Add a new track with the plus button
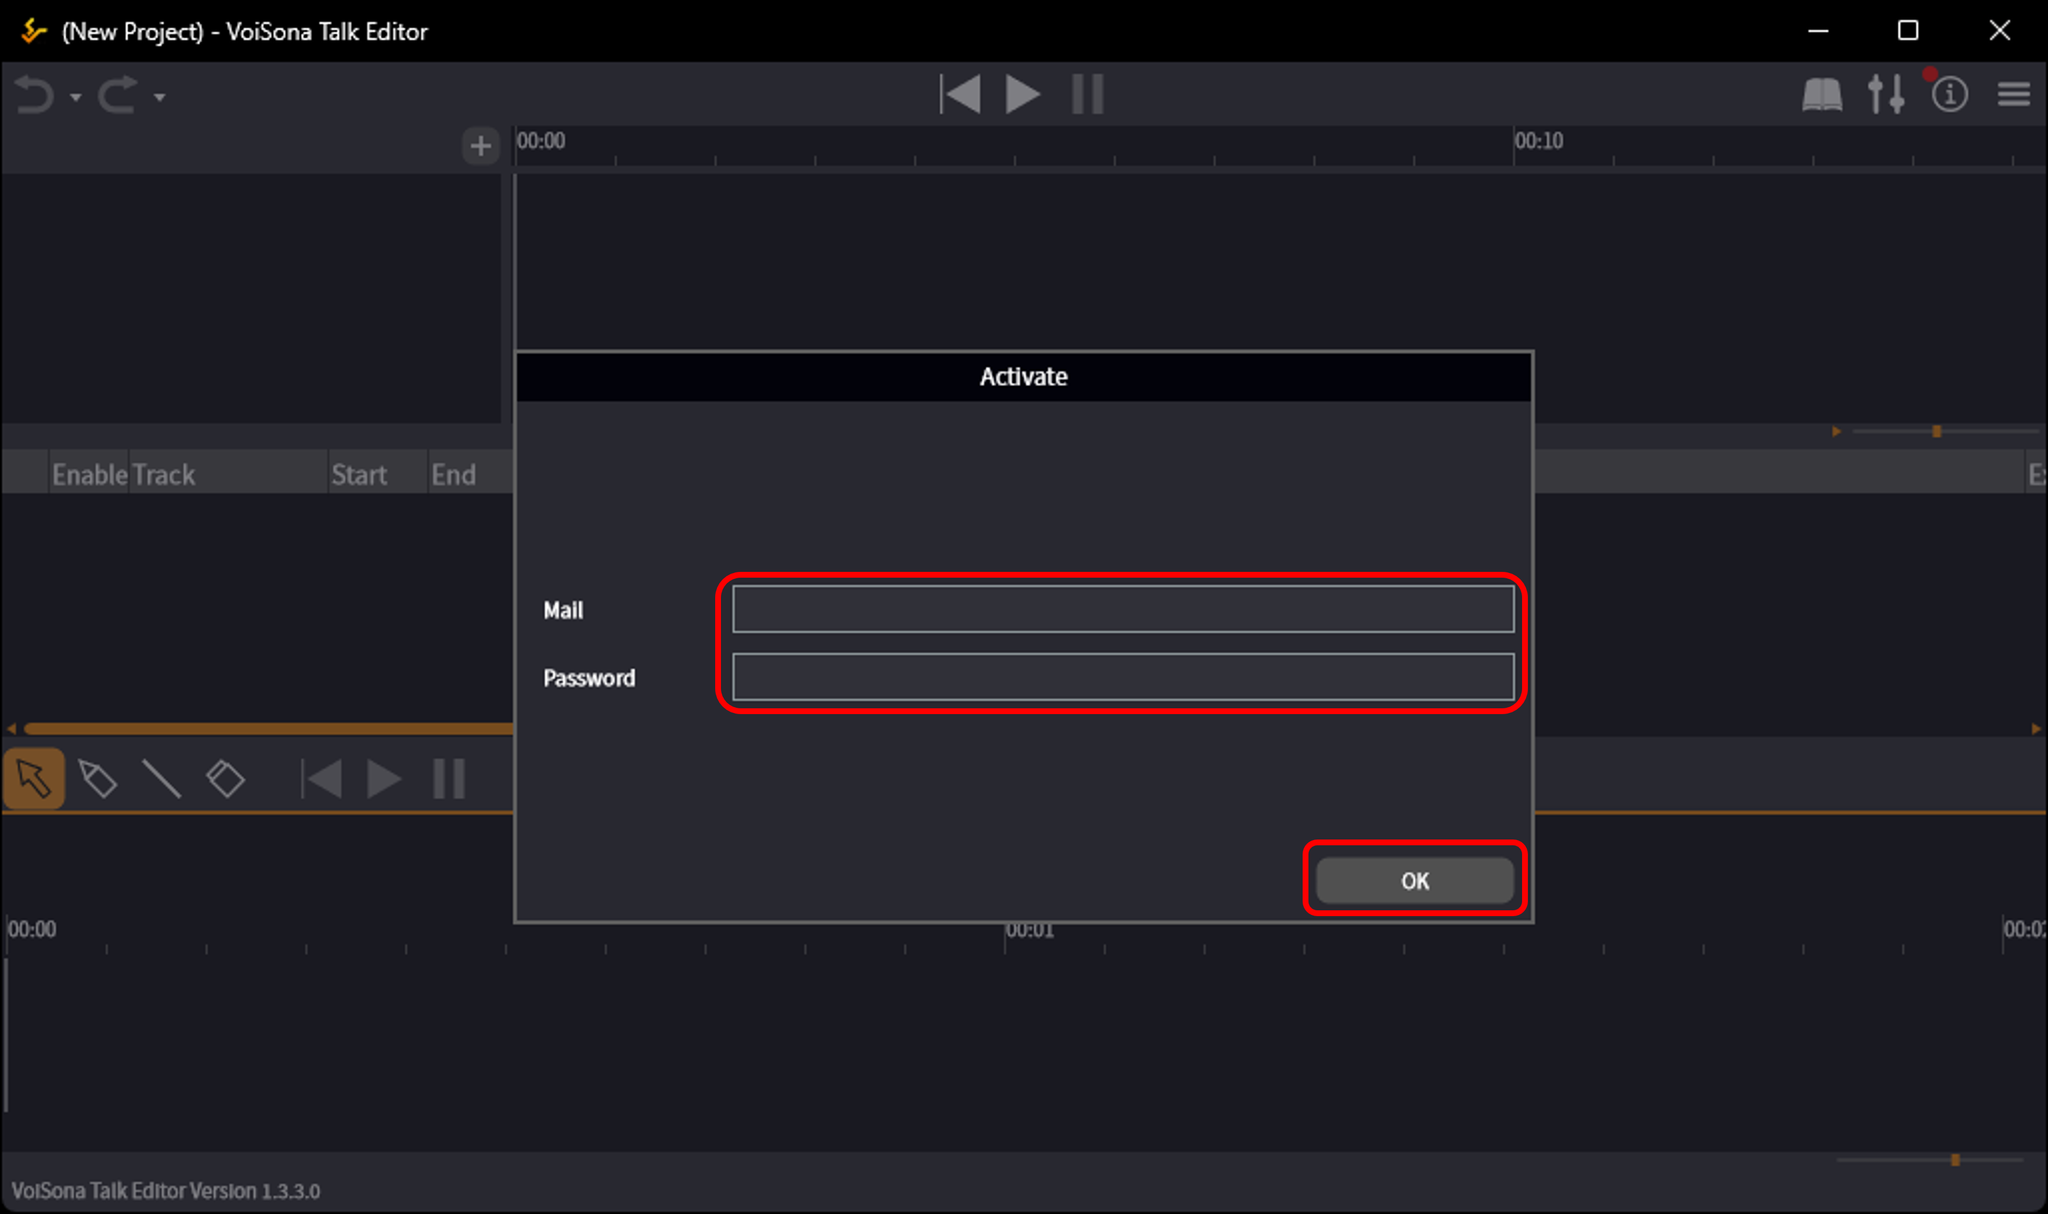This screenshot has width=2048, height=1214. [x=480, y=146]
